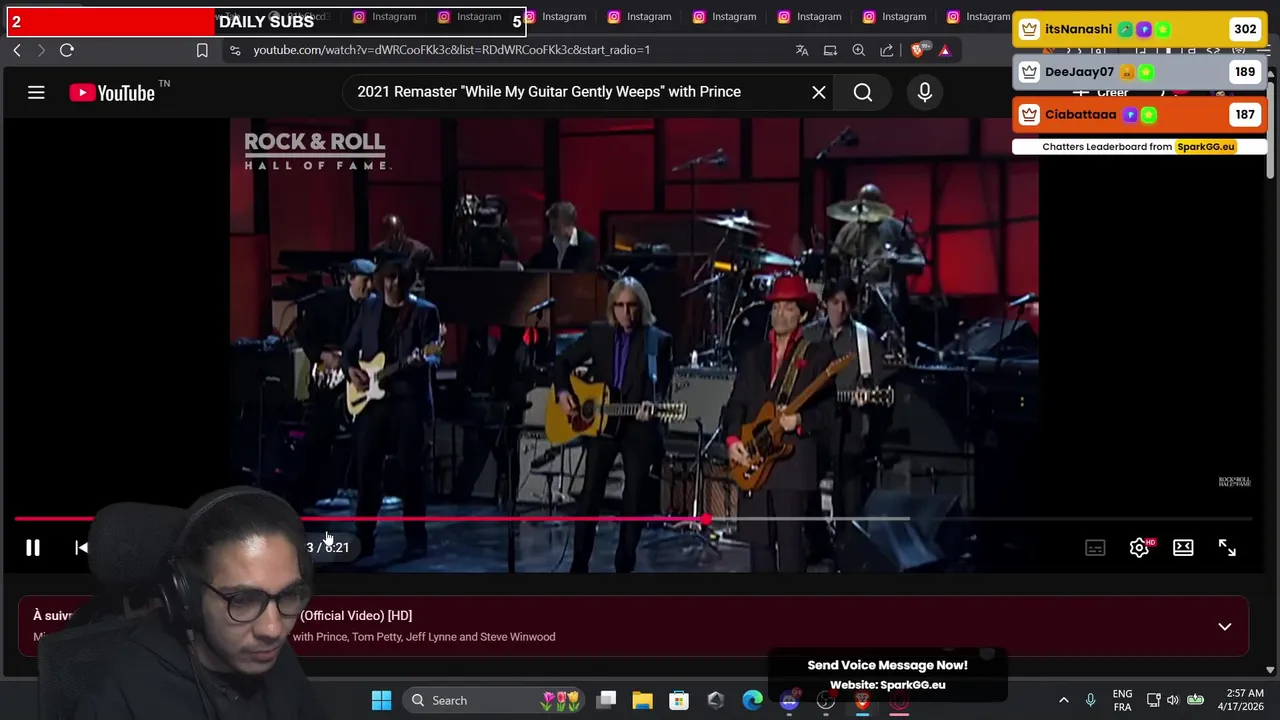1280x720 pixels.
Task: Click the progress bar scrubber handle
Action: tap(707, 519)
